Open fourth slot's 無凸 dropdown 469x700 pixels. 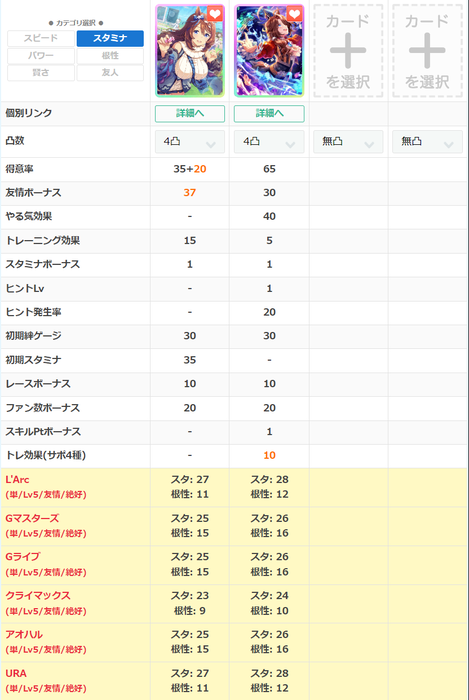pos(427,142)
